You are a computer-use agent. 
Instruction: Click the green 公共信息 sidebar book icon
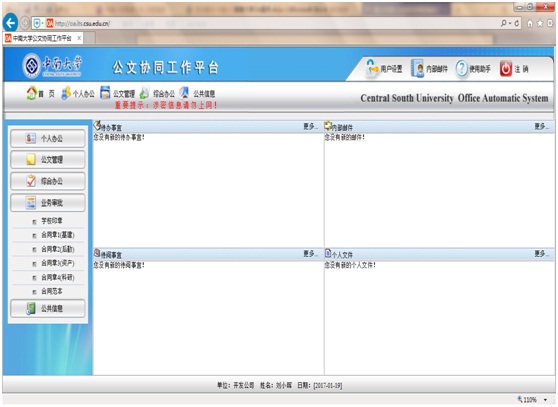pyautogui.click(x=31, y=308)
